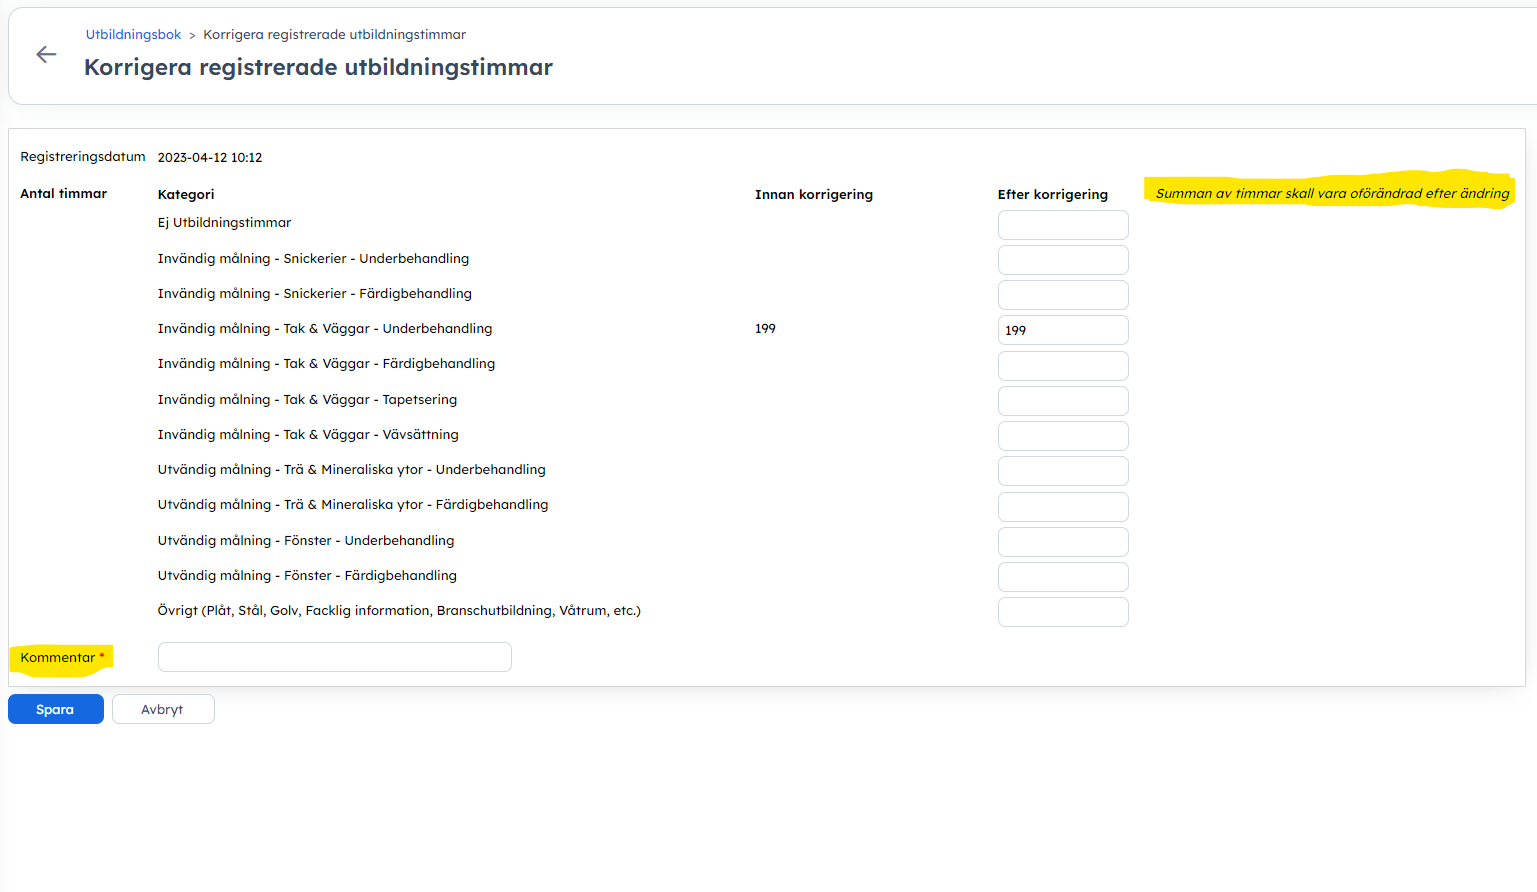1537x892 pixels.
Task: Focus Trä & Mineraliska ytor Underbehandling input
Action: click(x=1062, y=471)
